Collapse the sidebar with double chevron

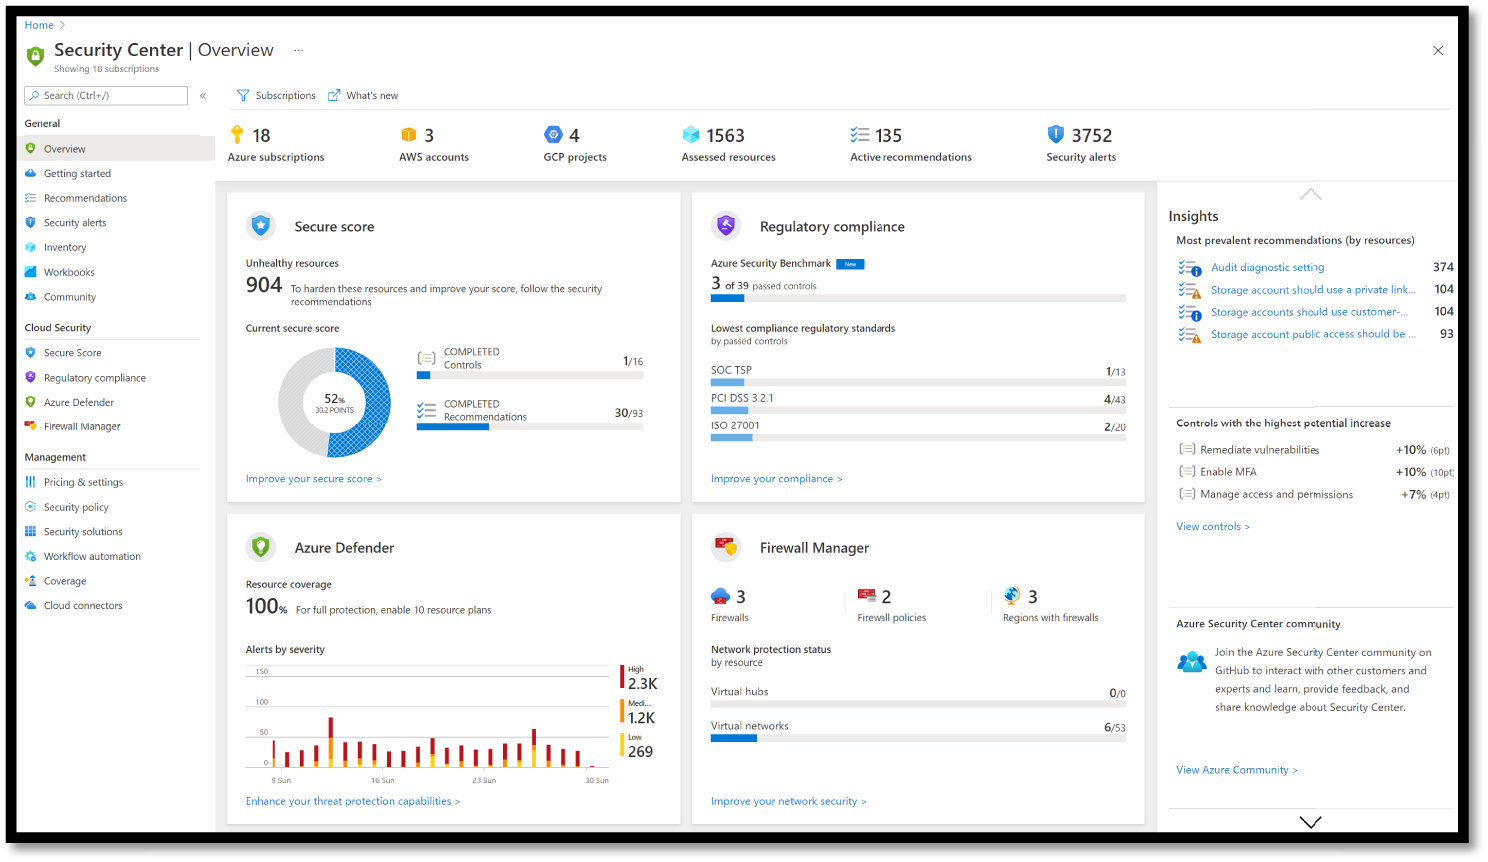click(203, 96)
